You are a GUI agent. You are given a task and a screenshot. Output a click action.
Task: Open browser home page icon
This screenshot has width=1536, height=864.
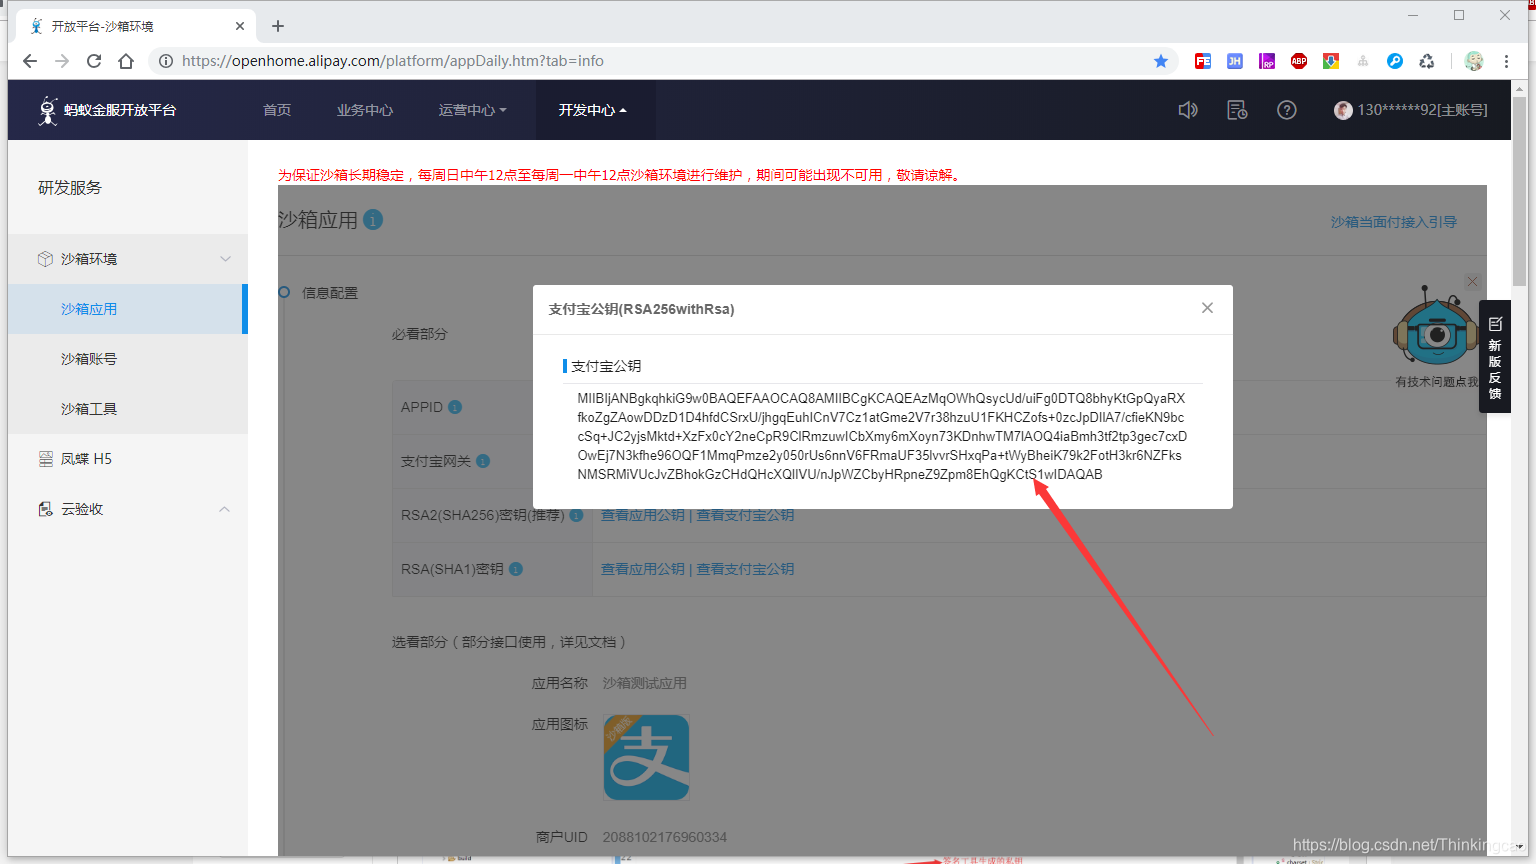(126, 61)
